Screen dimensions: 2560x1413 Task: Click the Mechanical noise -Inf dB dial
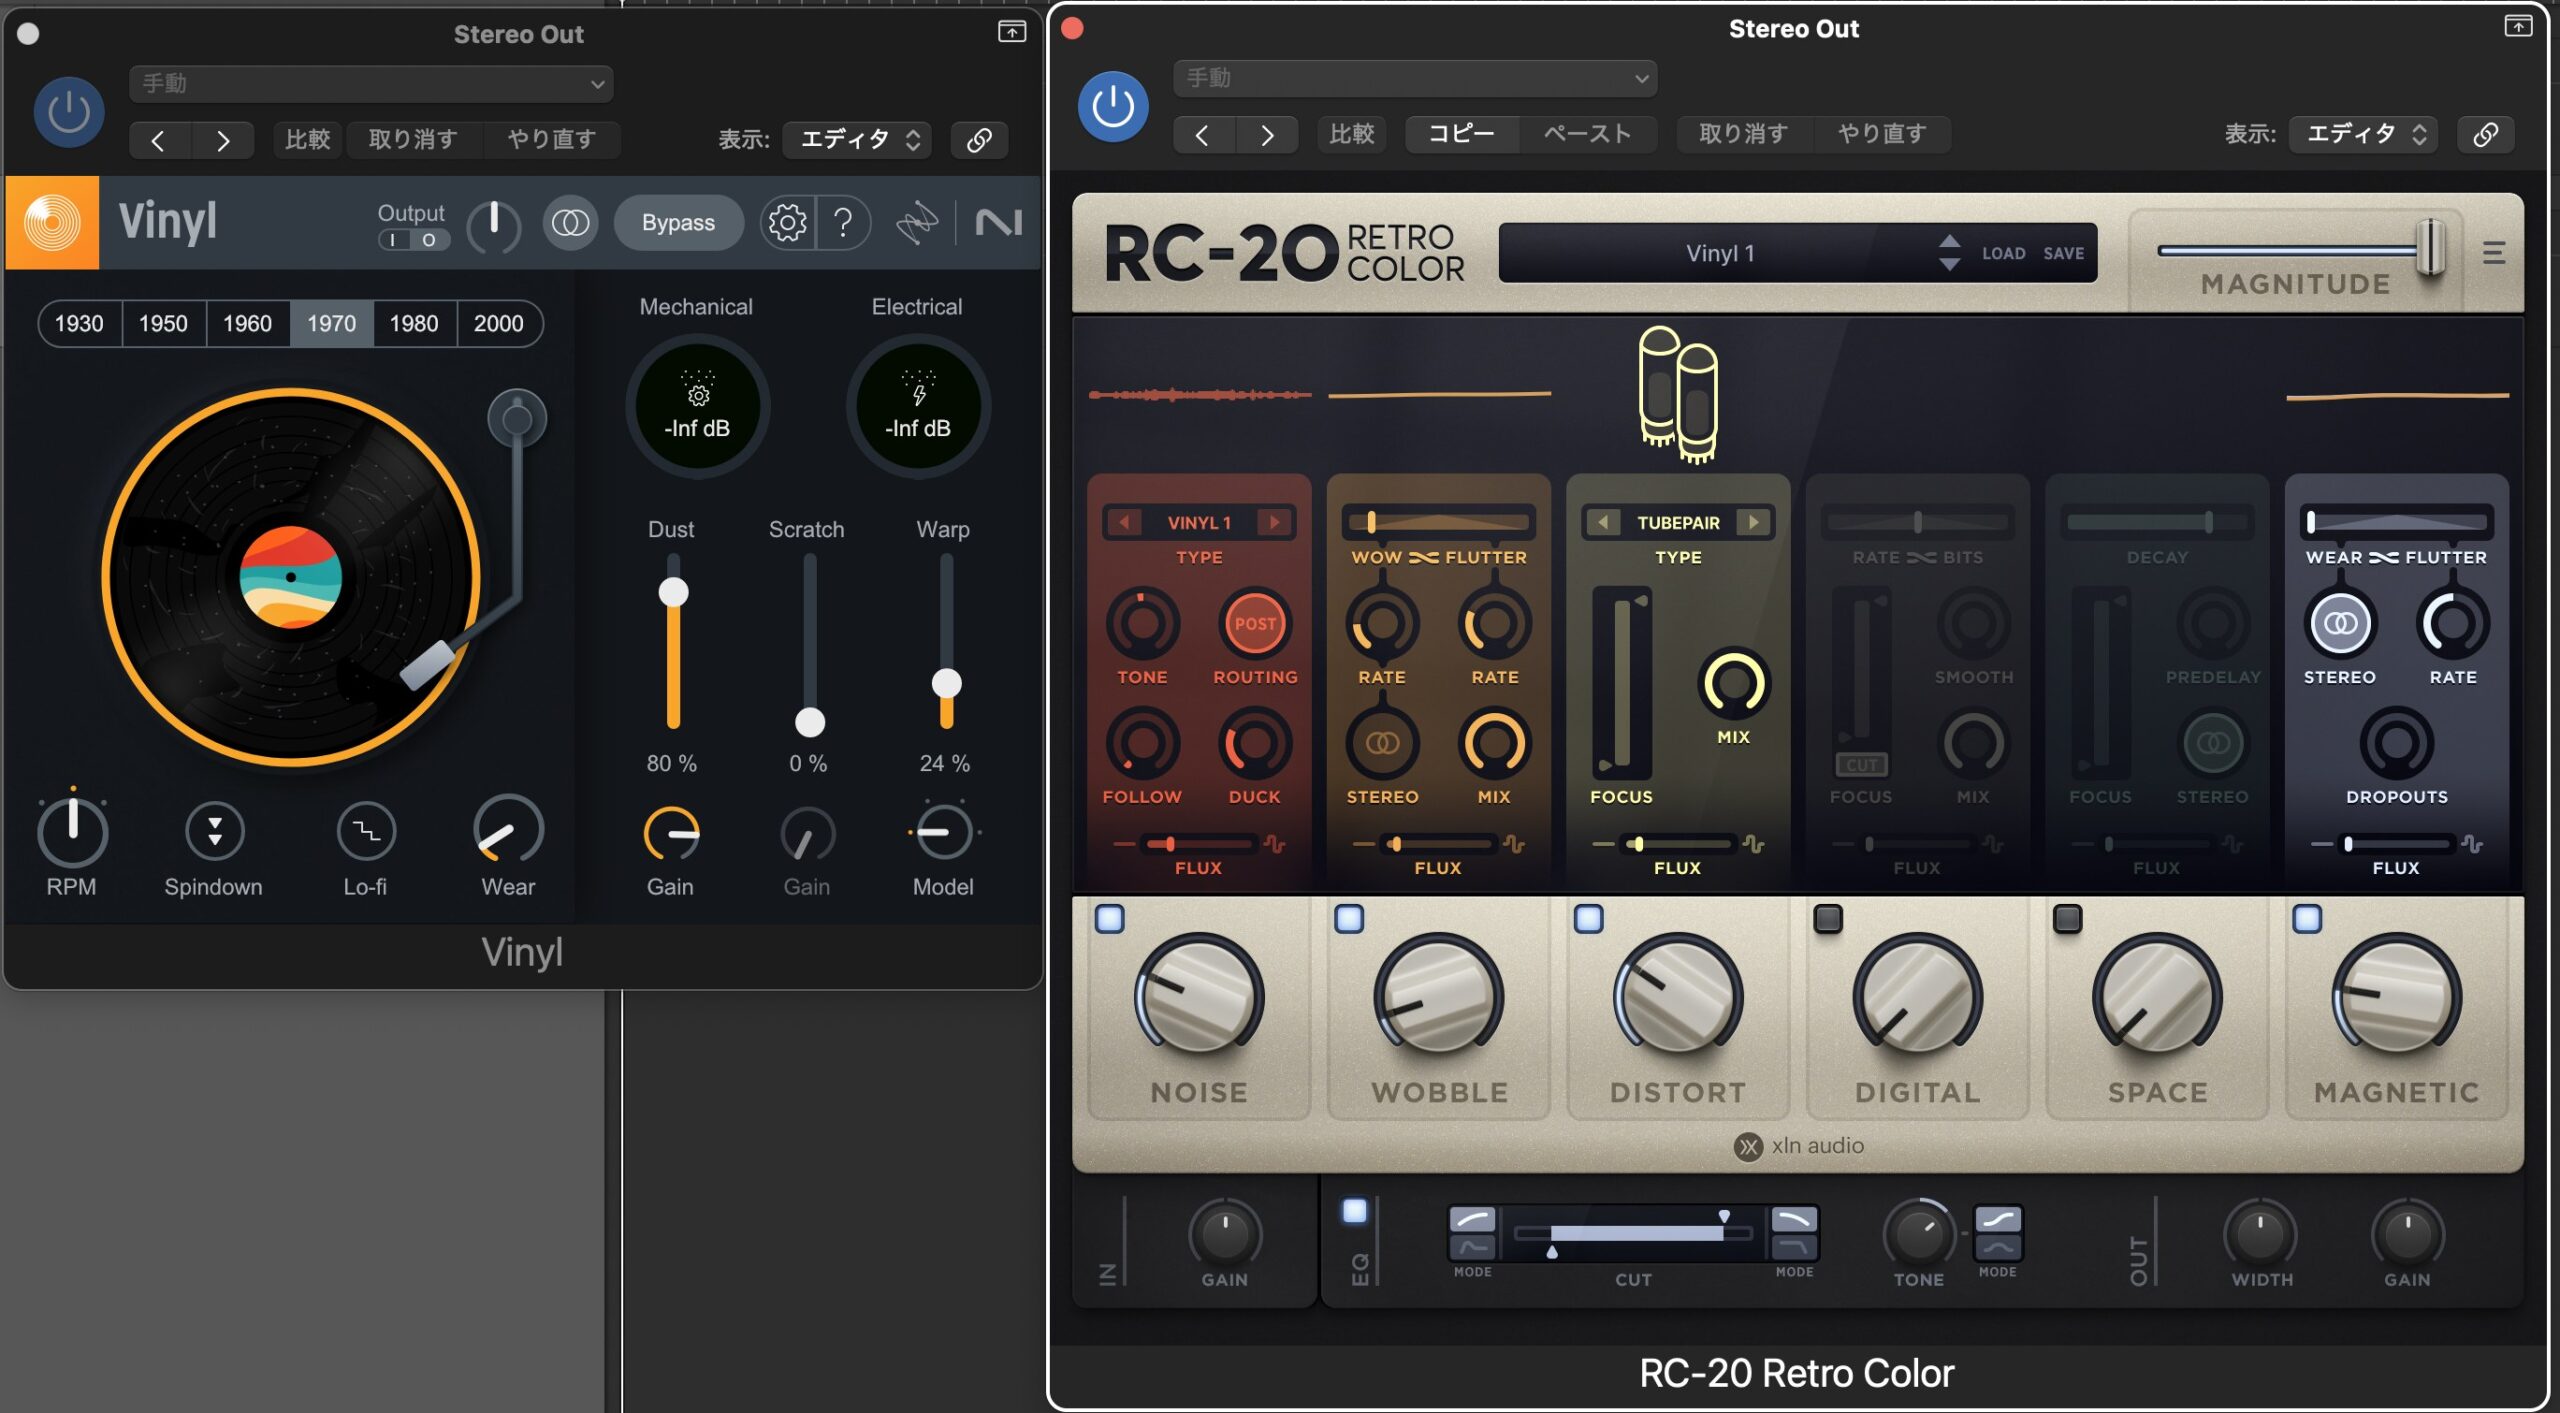pos(697,406)
